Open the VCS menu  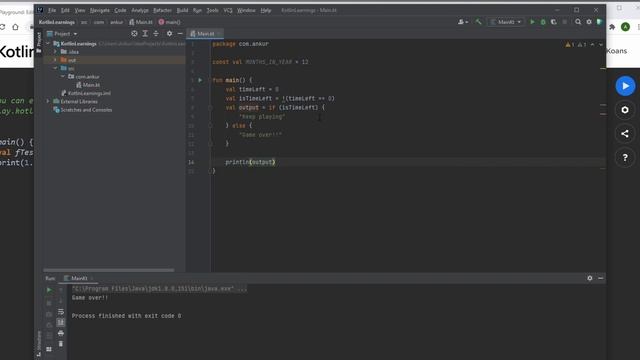(228, 10)
